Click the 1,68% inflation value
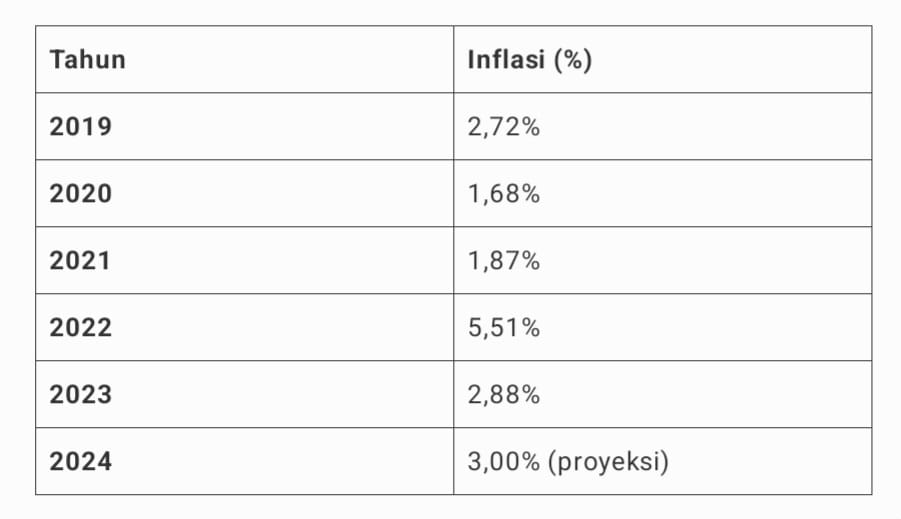The image size is (901, 519). coord(504,194)
